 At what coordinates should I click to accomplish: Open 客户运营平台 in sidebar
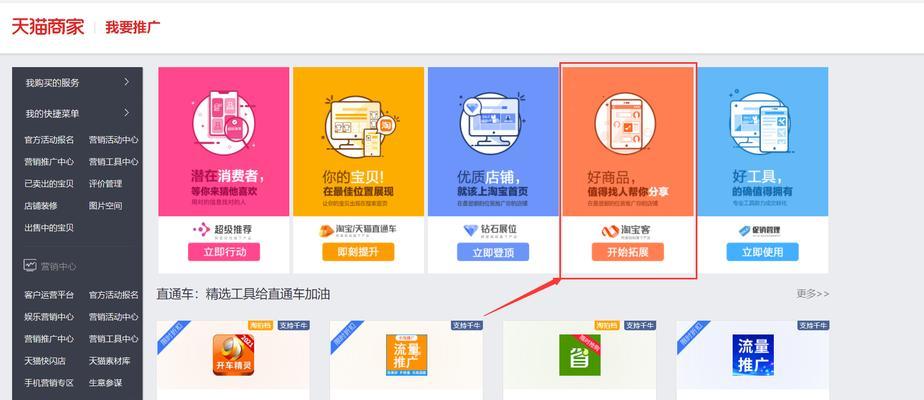click(x=49, y=295)
